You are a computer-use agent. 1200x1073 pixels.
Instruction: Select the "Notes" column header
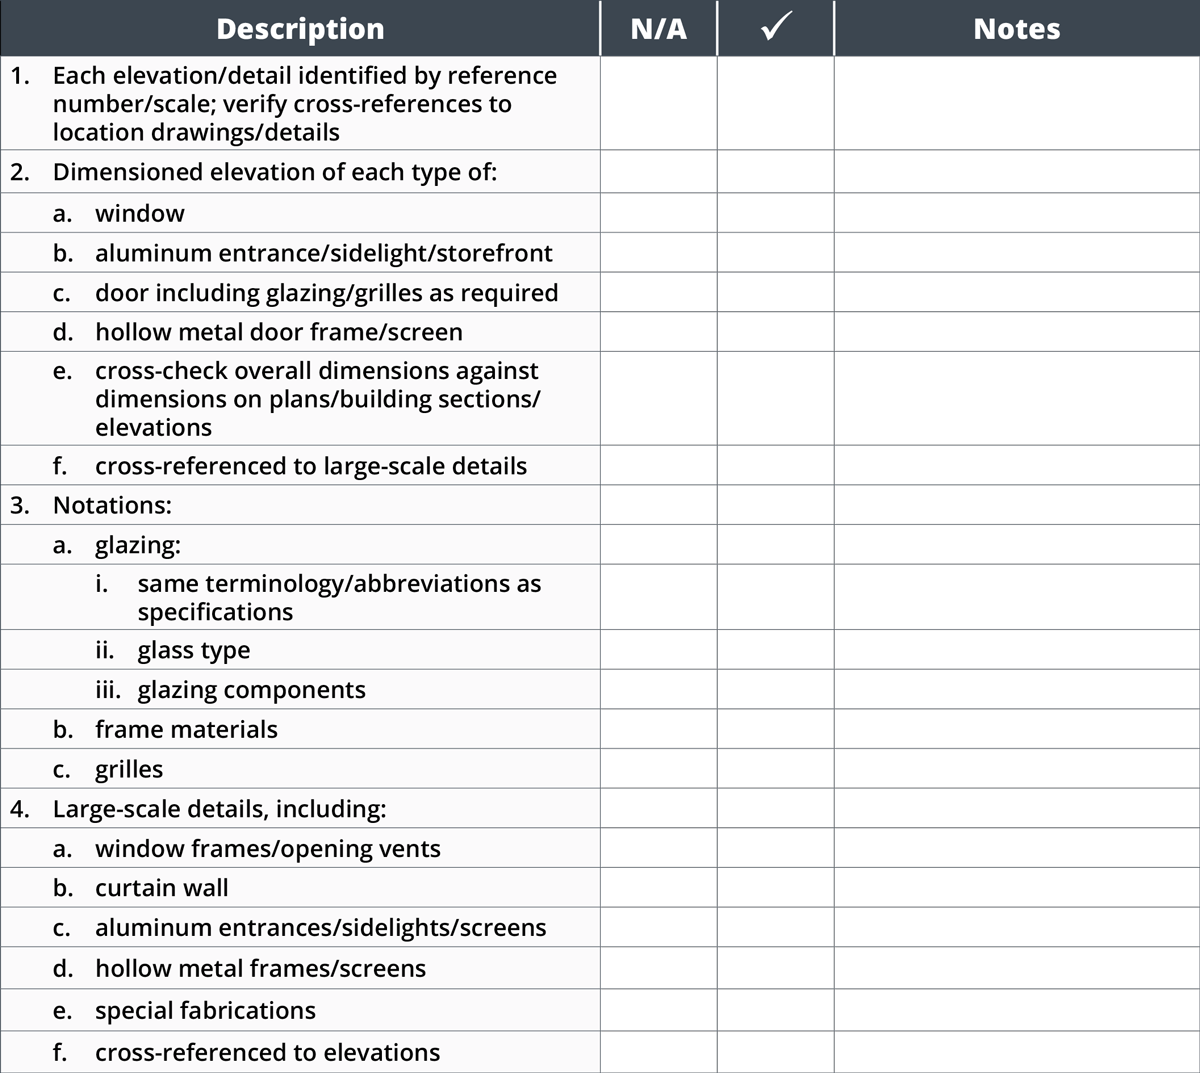tap(1017, 29)
